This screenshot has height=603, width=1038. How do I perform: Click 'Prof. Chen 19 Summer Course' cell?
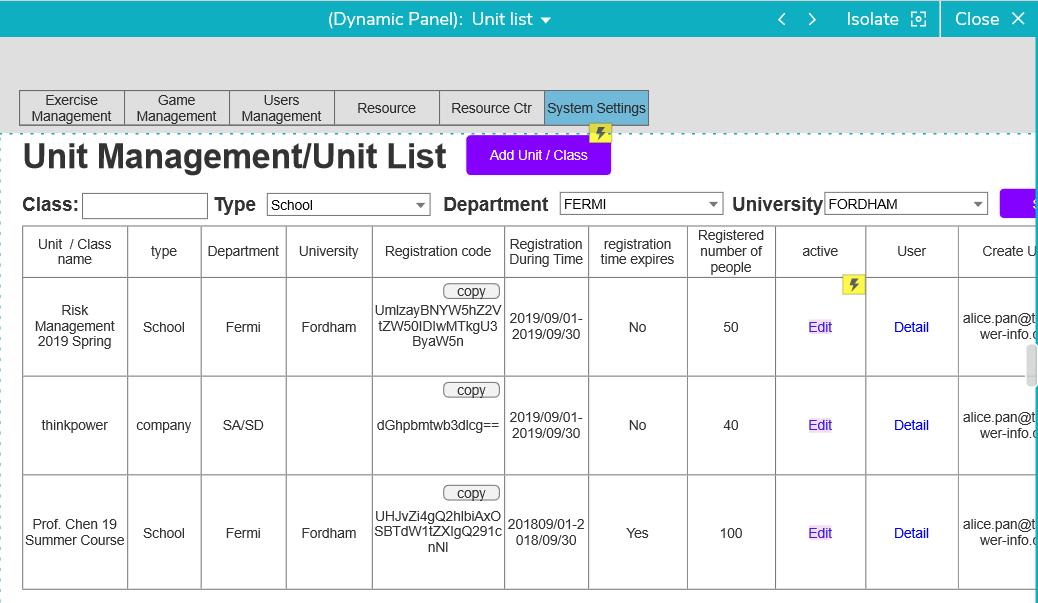coord(75,532)
